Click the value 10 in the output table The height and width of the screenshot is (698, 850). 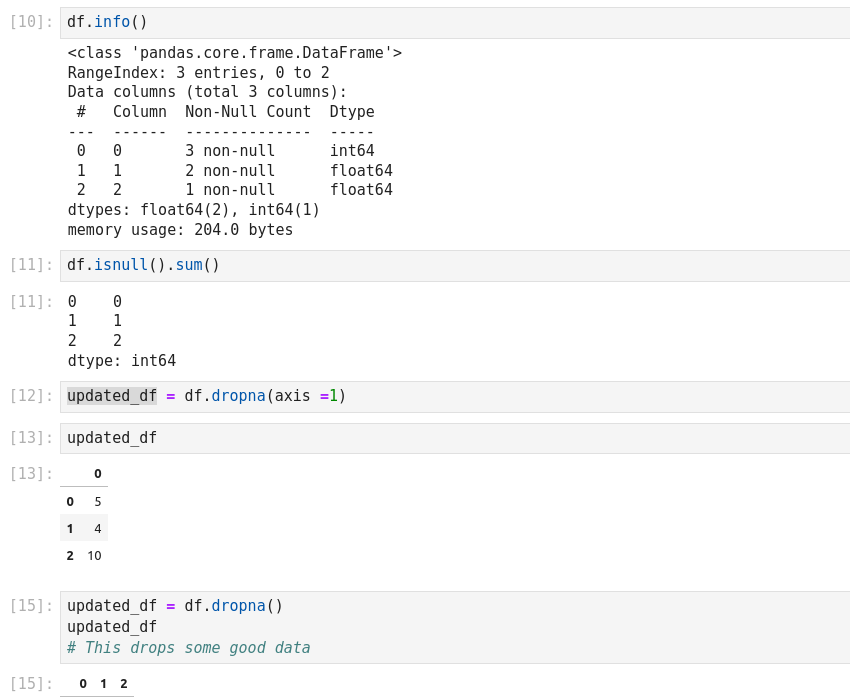tap(94, 556)
